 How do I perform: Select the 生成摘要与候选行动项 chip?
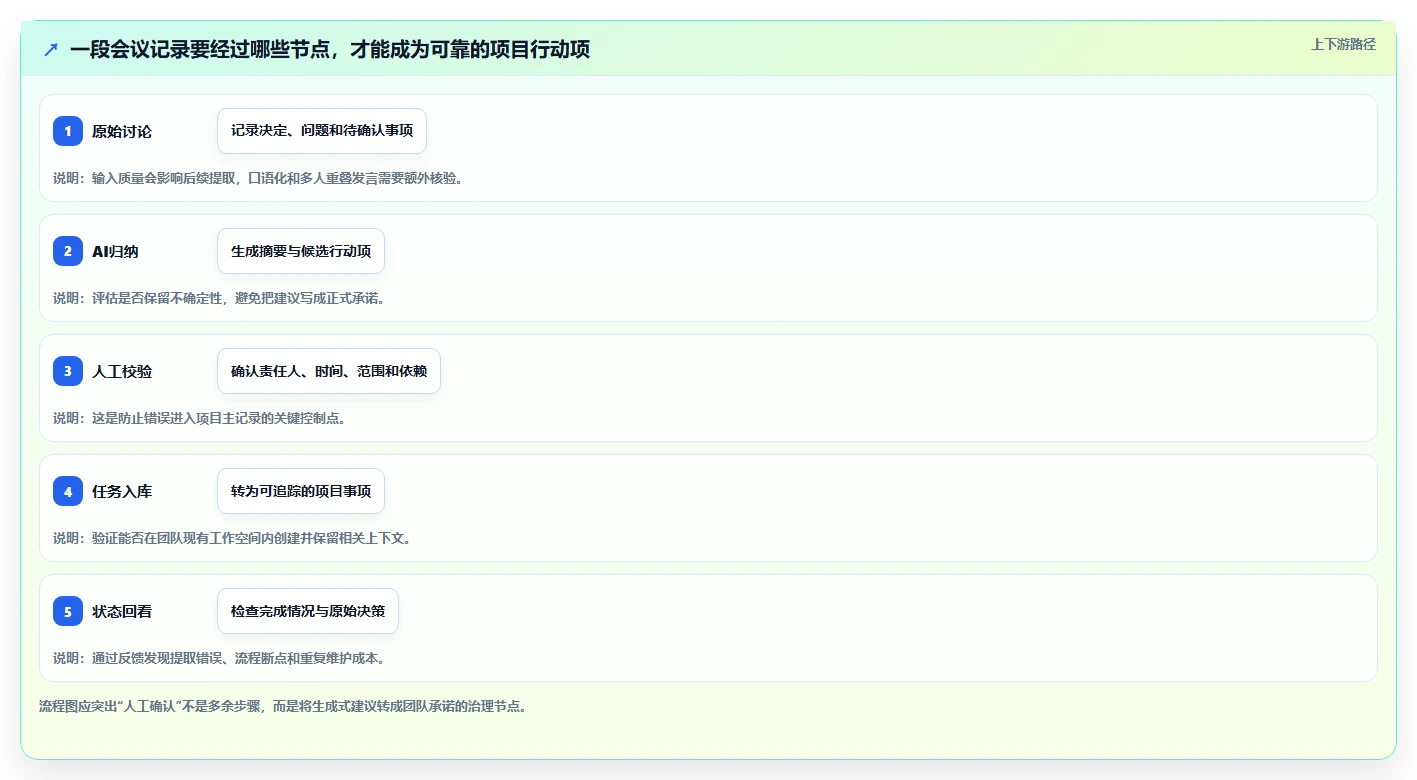301,251
